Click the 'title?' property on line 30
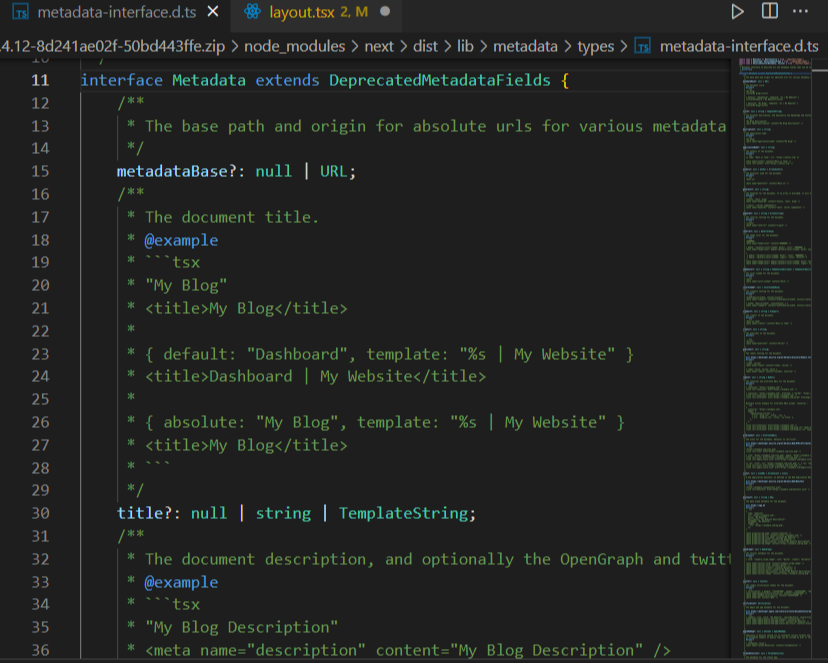Viewport: 828px width, 663px height. (144, 513)
